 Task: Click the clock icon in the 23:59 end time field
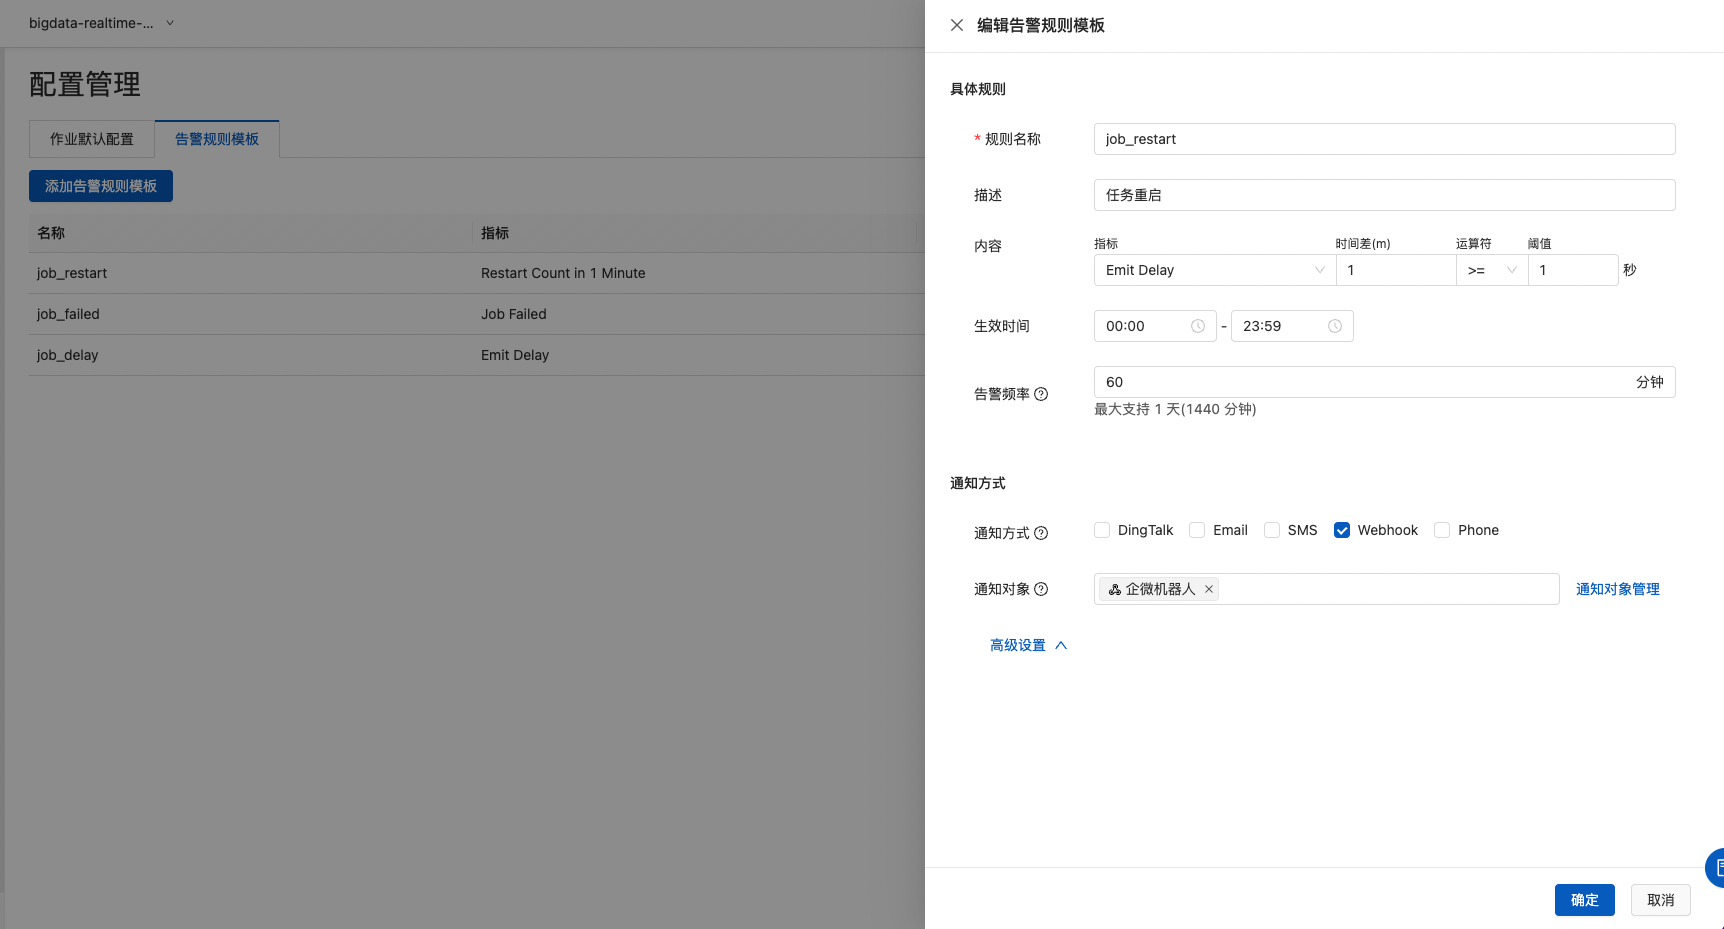[x=1335, y=326]
